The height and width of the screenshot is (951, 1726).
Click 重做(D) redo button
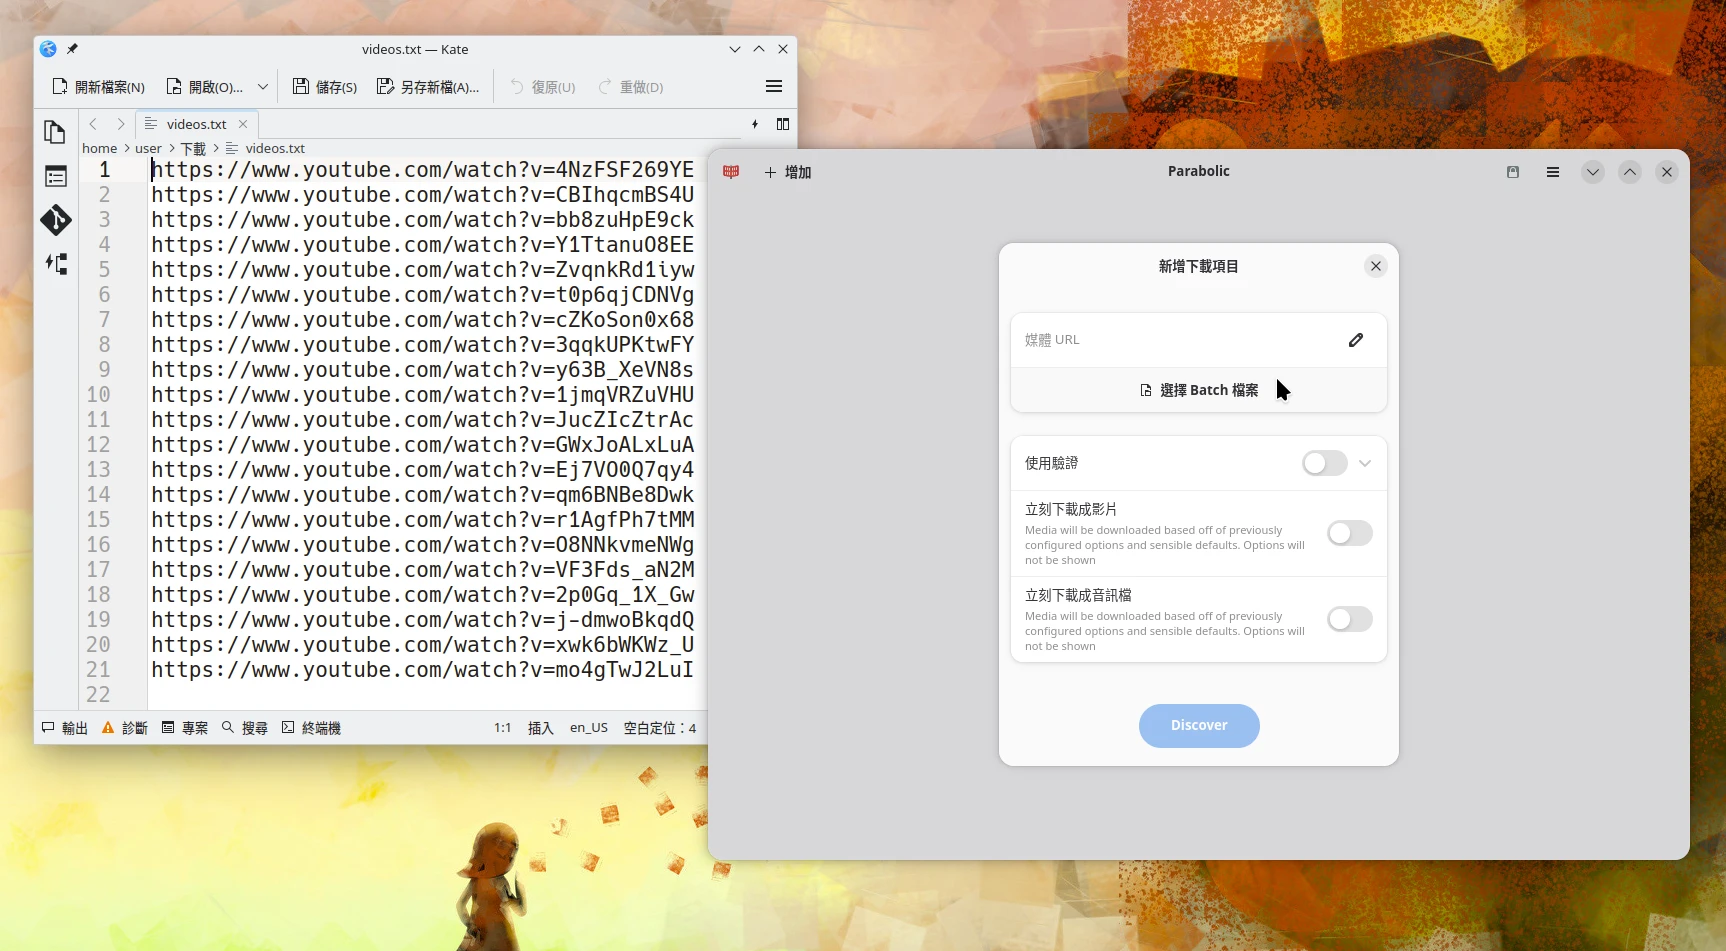[x=630, y=87]
